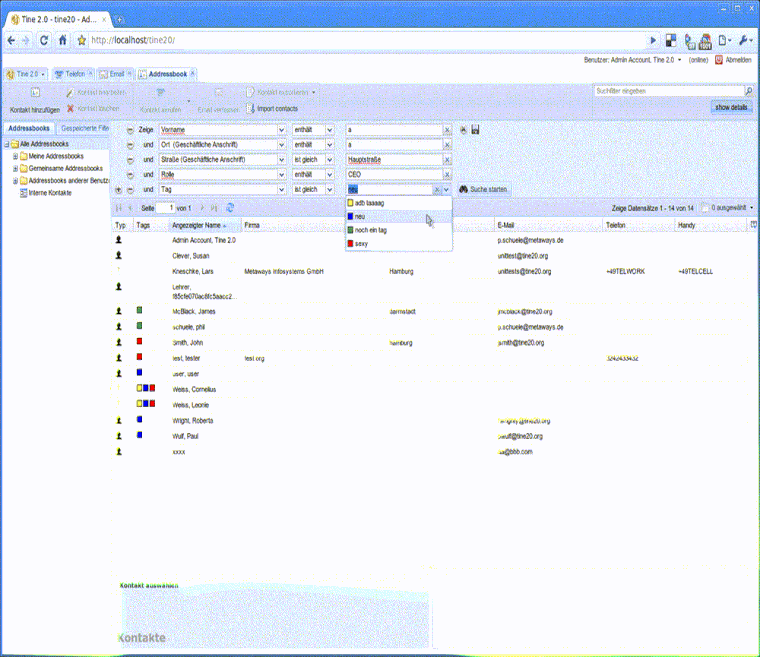Click the add filter row plus icon

[x=118, y=190]
